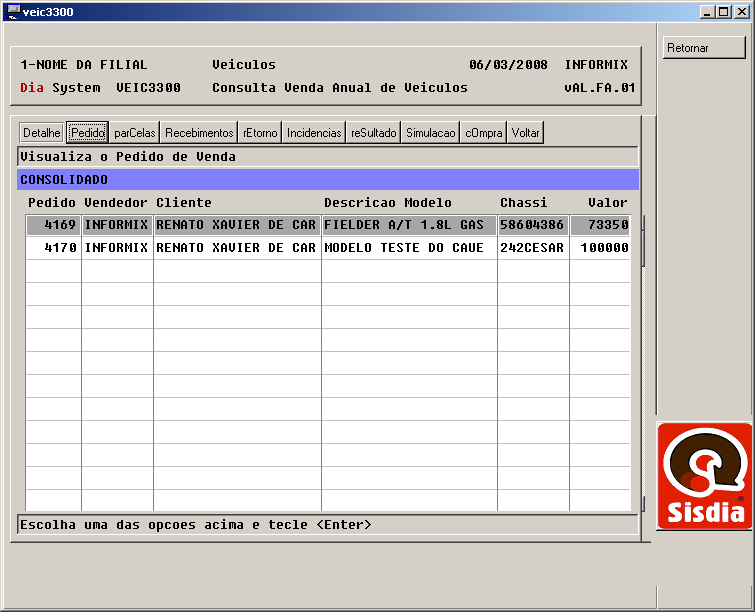Click the Sisdia logo image
Image resolution: width=755 pixels, height=612 pixels.
(703, 476)
